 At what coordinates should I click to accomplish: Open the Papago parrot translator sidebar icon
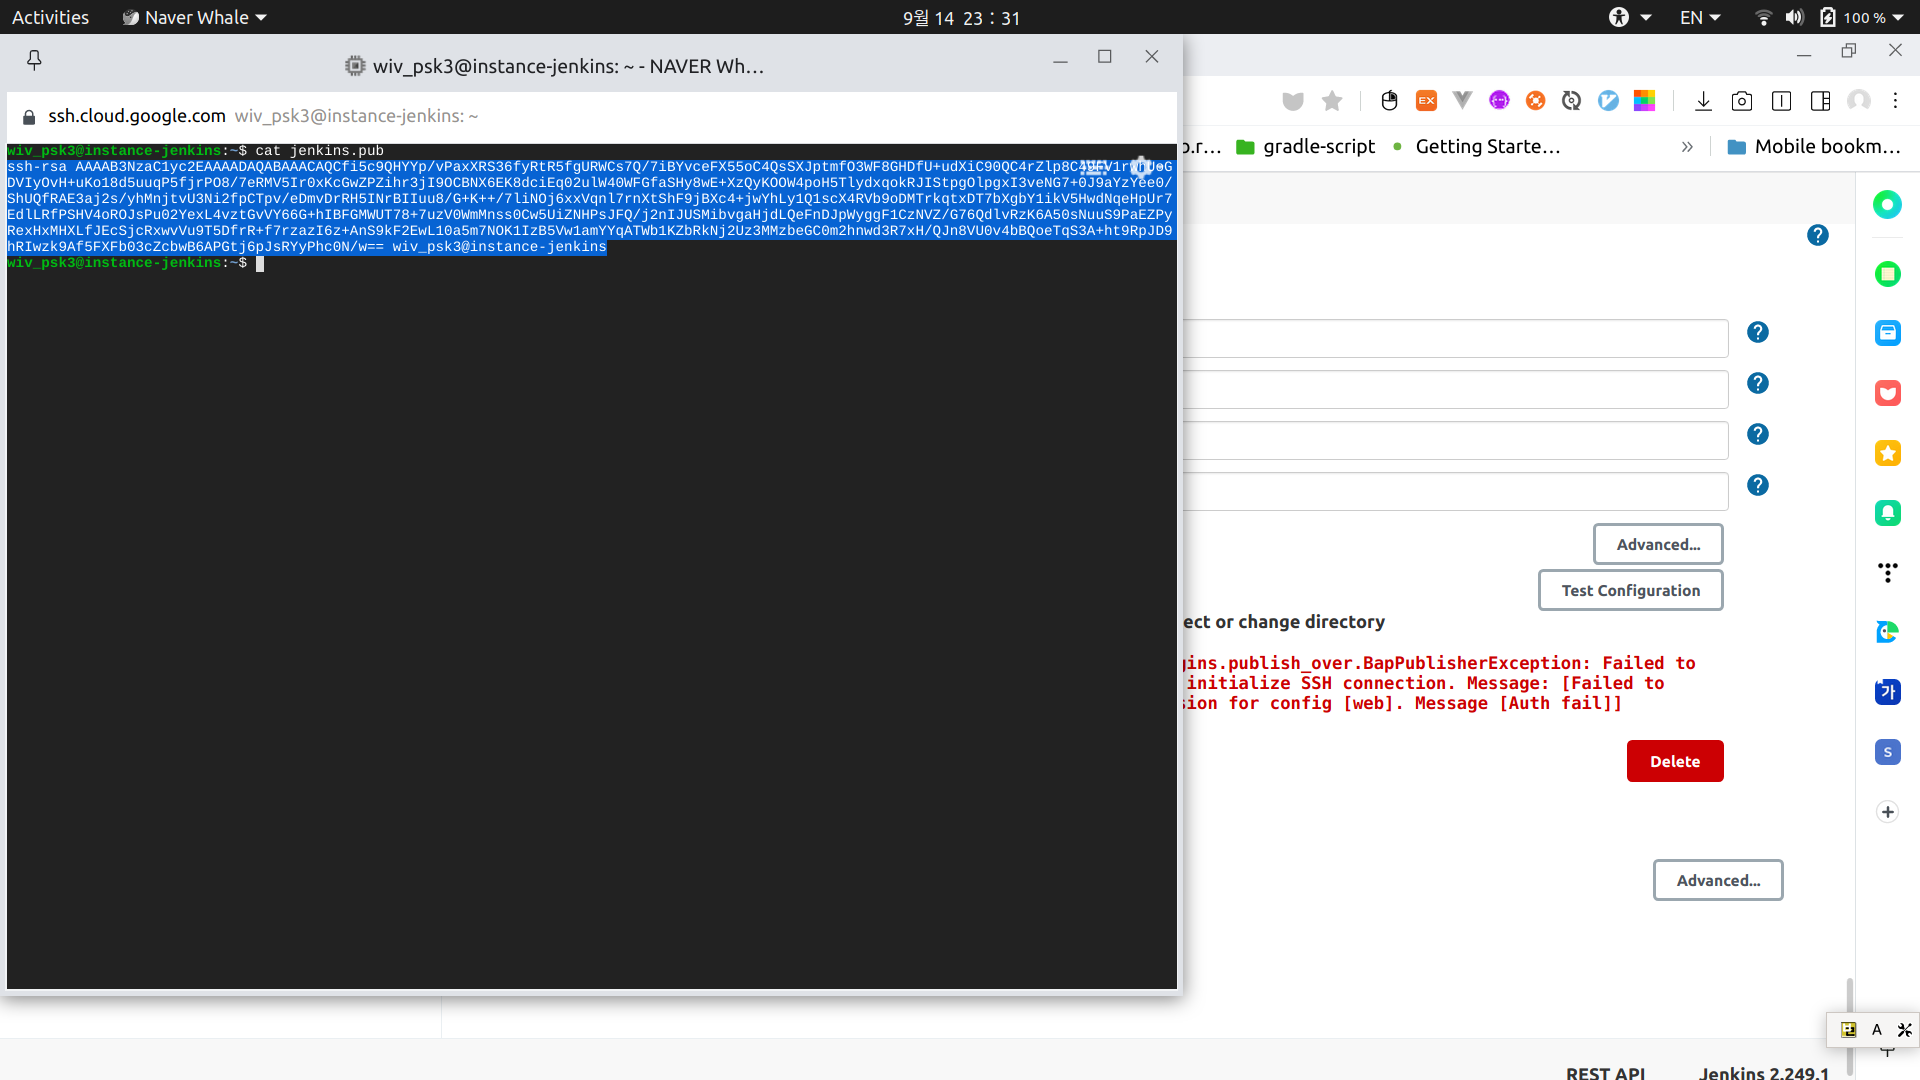[x=1887, y=632]
